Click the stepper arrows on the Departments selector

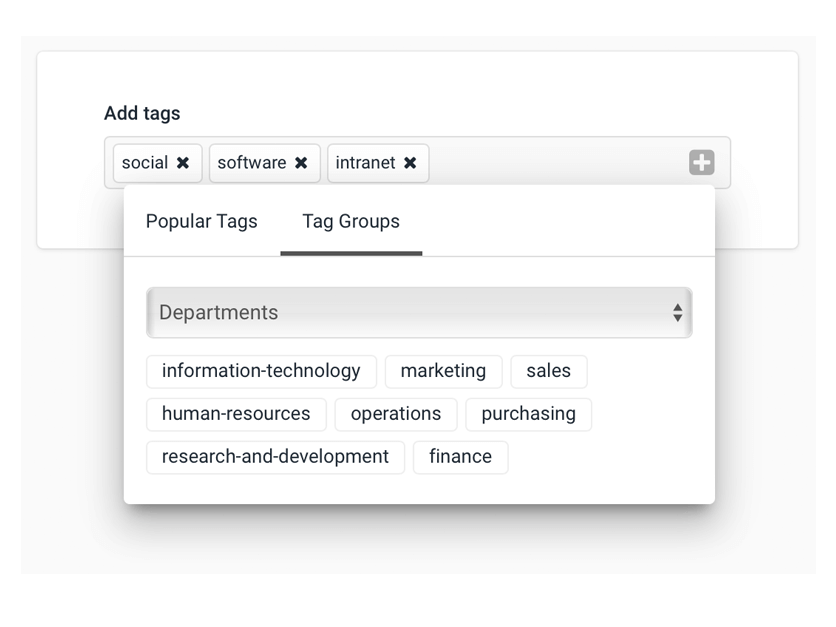[679, 312]
